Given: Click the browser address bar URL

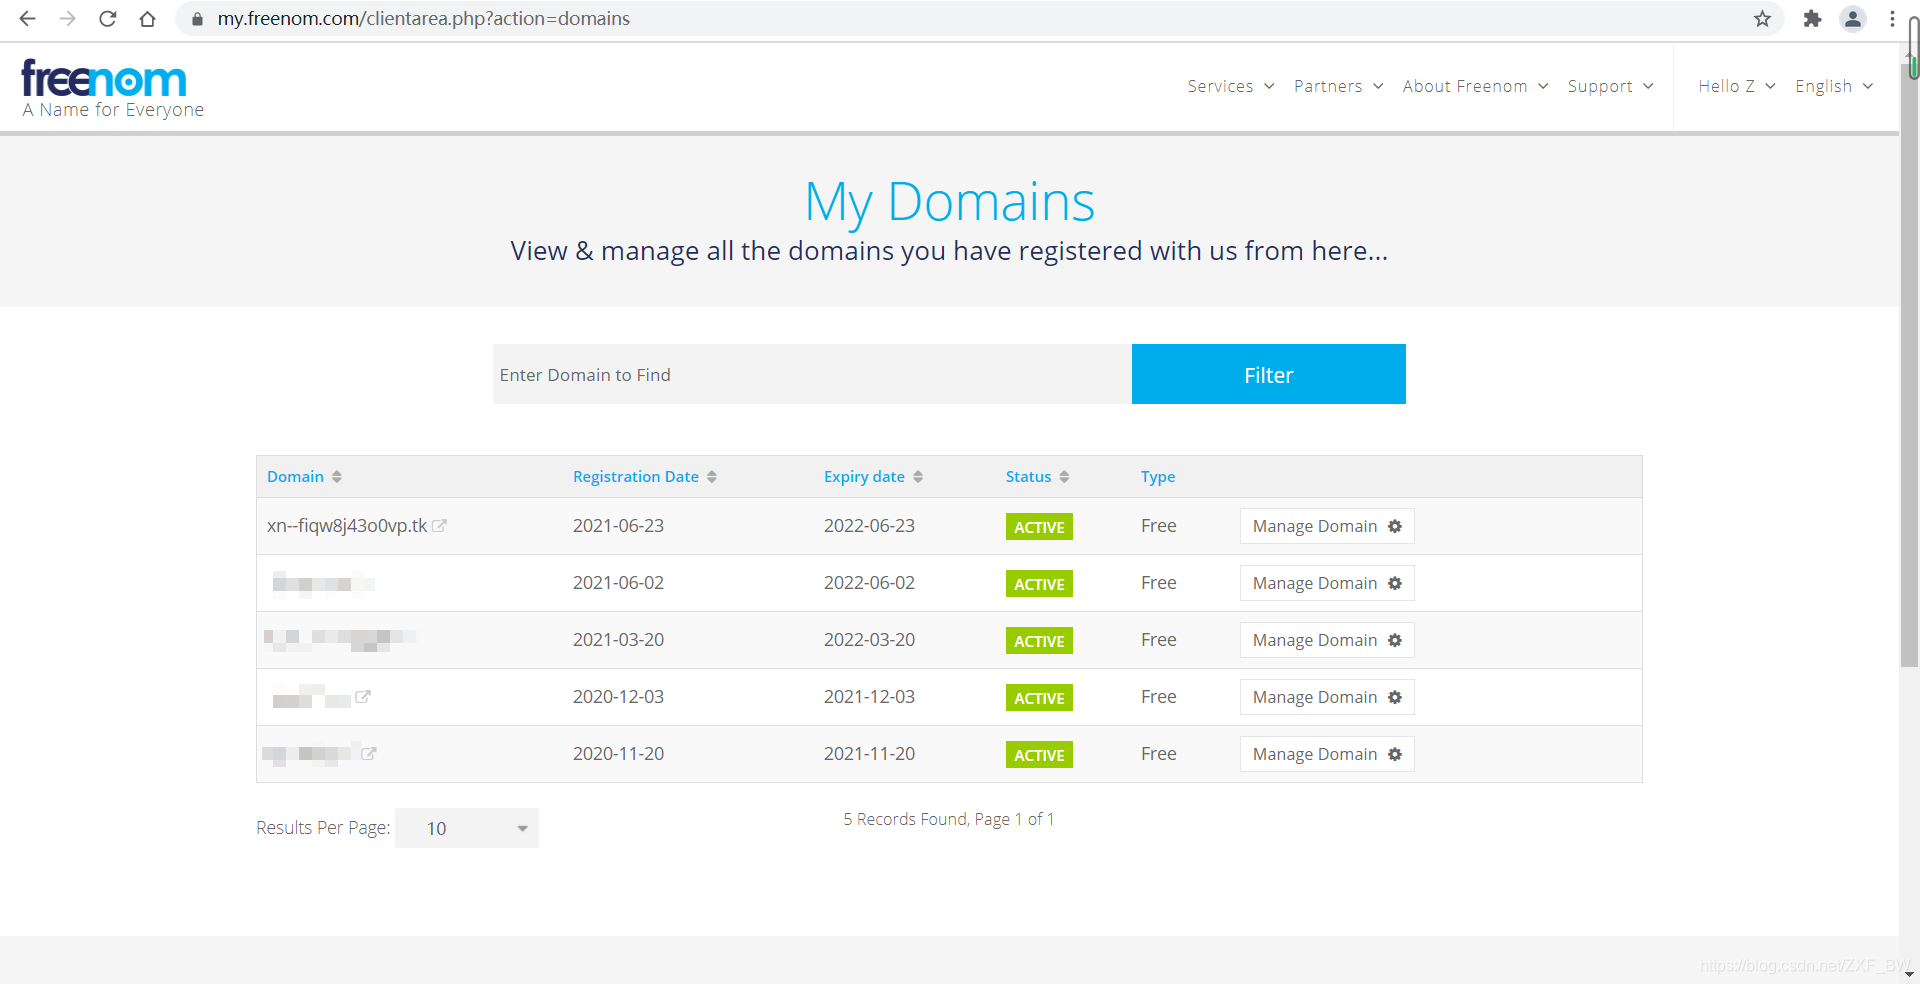Looking at the screenshot, I should point(424,19).
